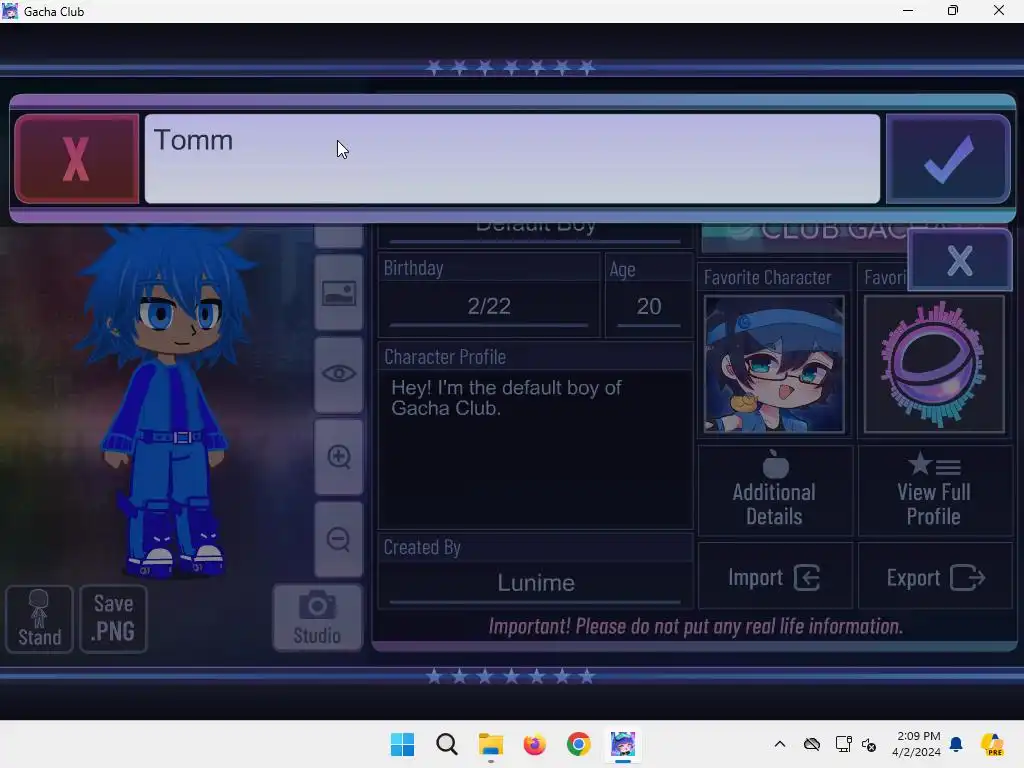
Task: Open taskbar Search
Action: tap(447, 744)
